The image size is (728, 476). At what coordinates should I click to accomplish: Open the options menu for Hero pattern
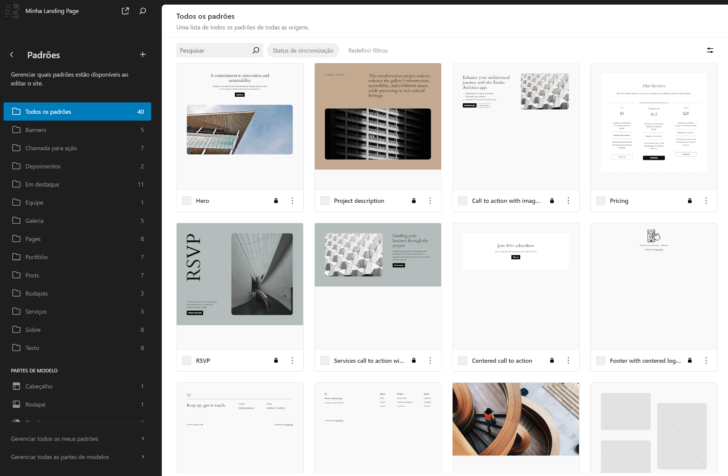[x=292, y=201]
